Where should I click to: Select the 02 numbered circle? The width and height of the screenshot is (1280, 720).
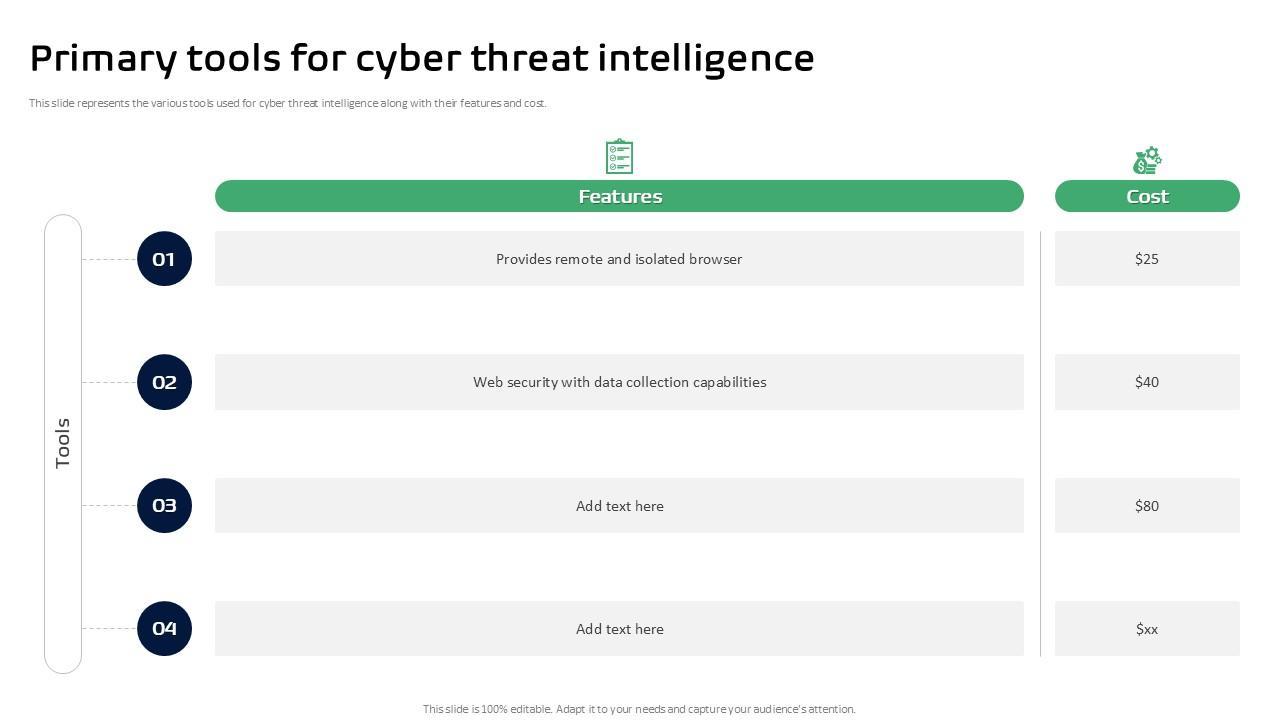[164, 382]
